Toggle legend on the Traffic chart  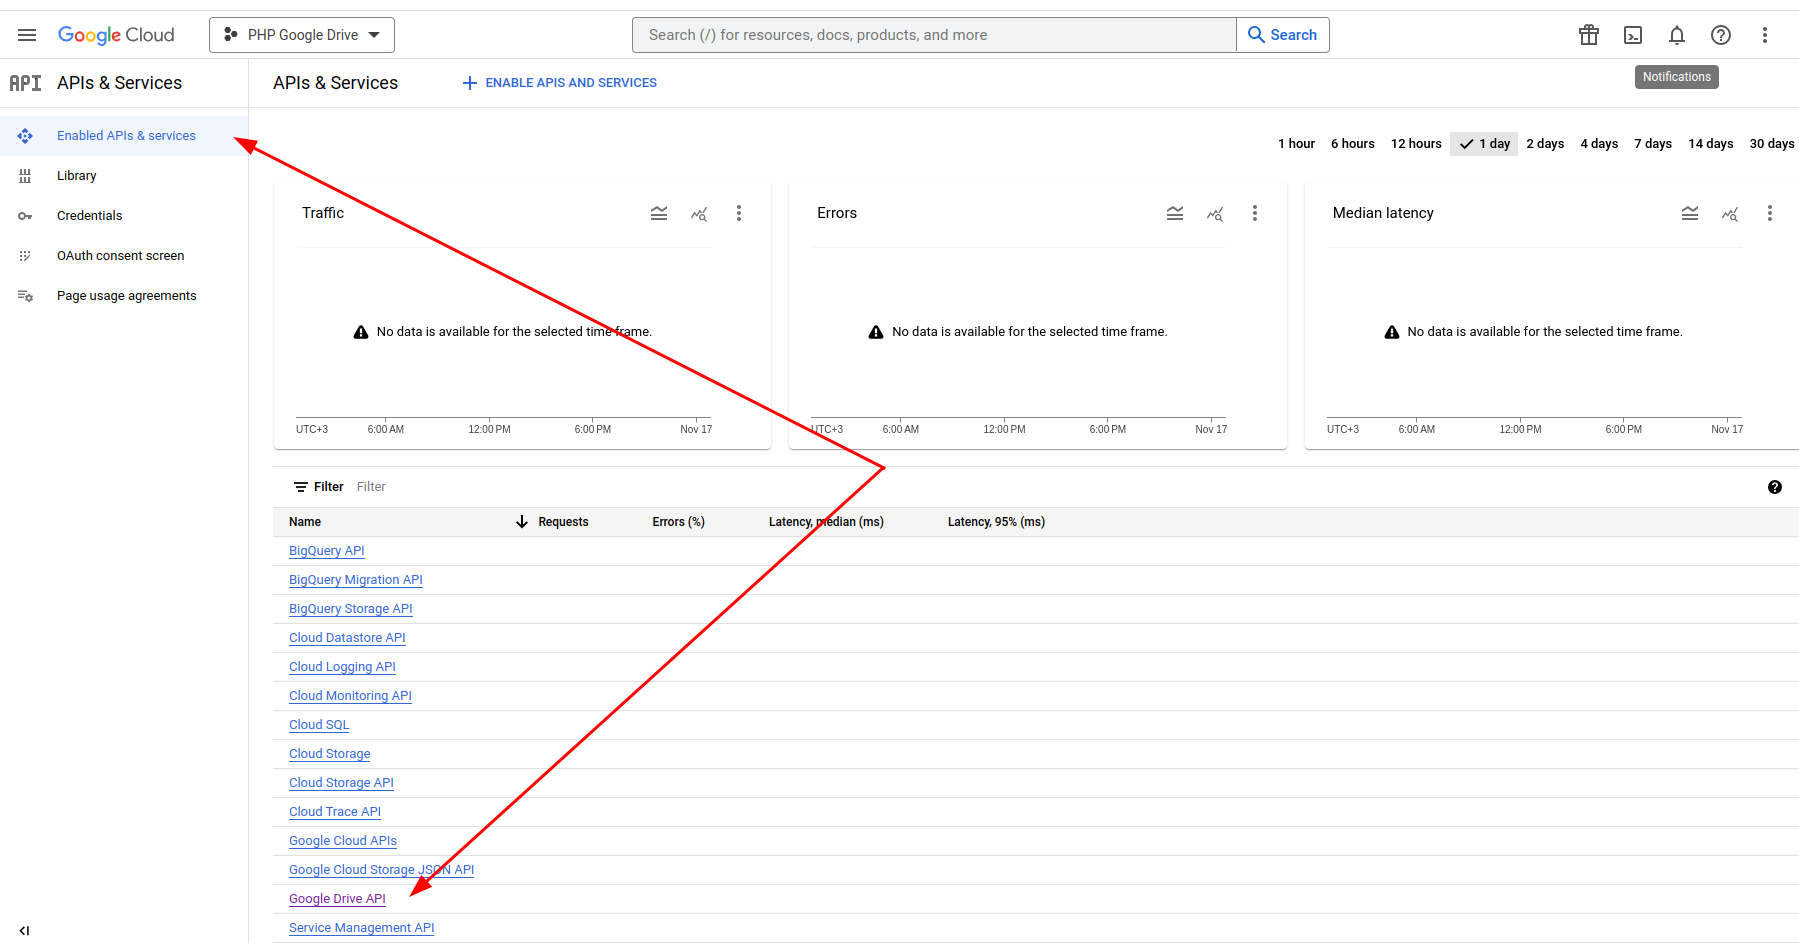point(659,213)
